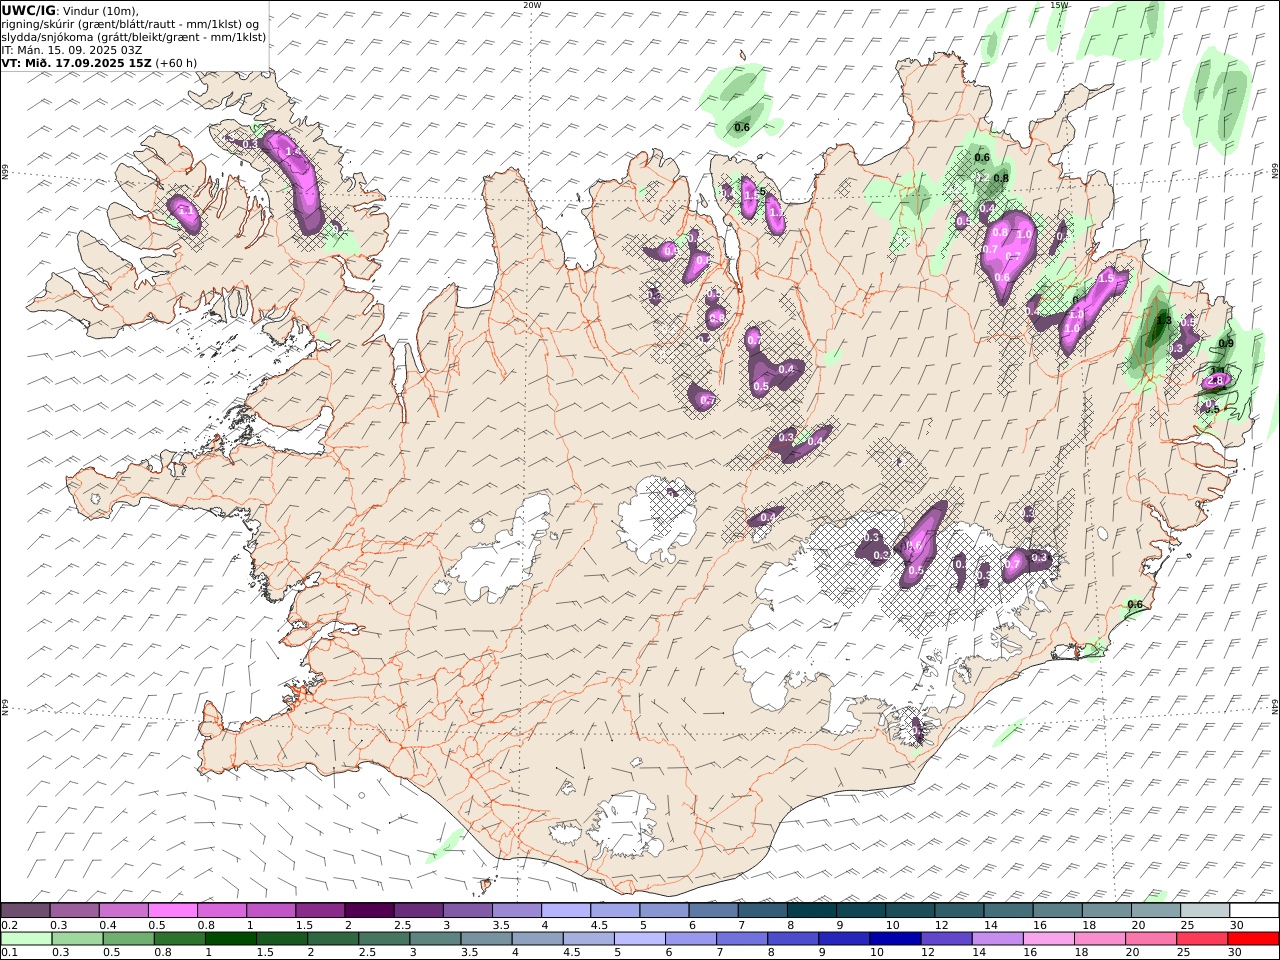Click the '1.3' value in the dark green rain patch
This screenshot has height=960, width=1280.
coord(1163,321)
